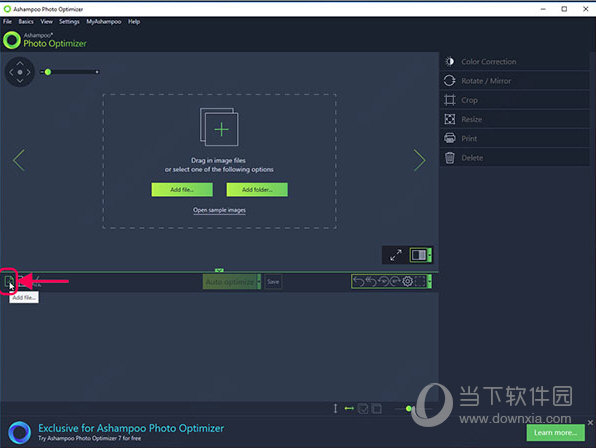The width and height of the screenshot is (596, 448).
Task: Open settings gear in toolbar
Action: 407,282
